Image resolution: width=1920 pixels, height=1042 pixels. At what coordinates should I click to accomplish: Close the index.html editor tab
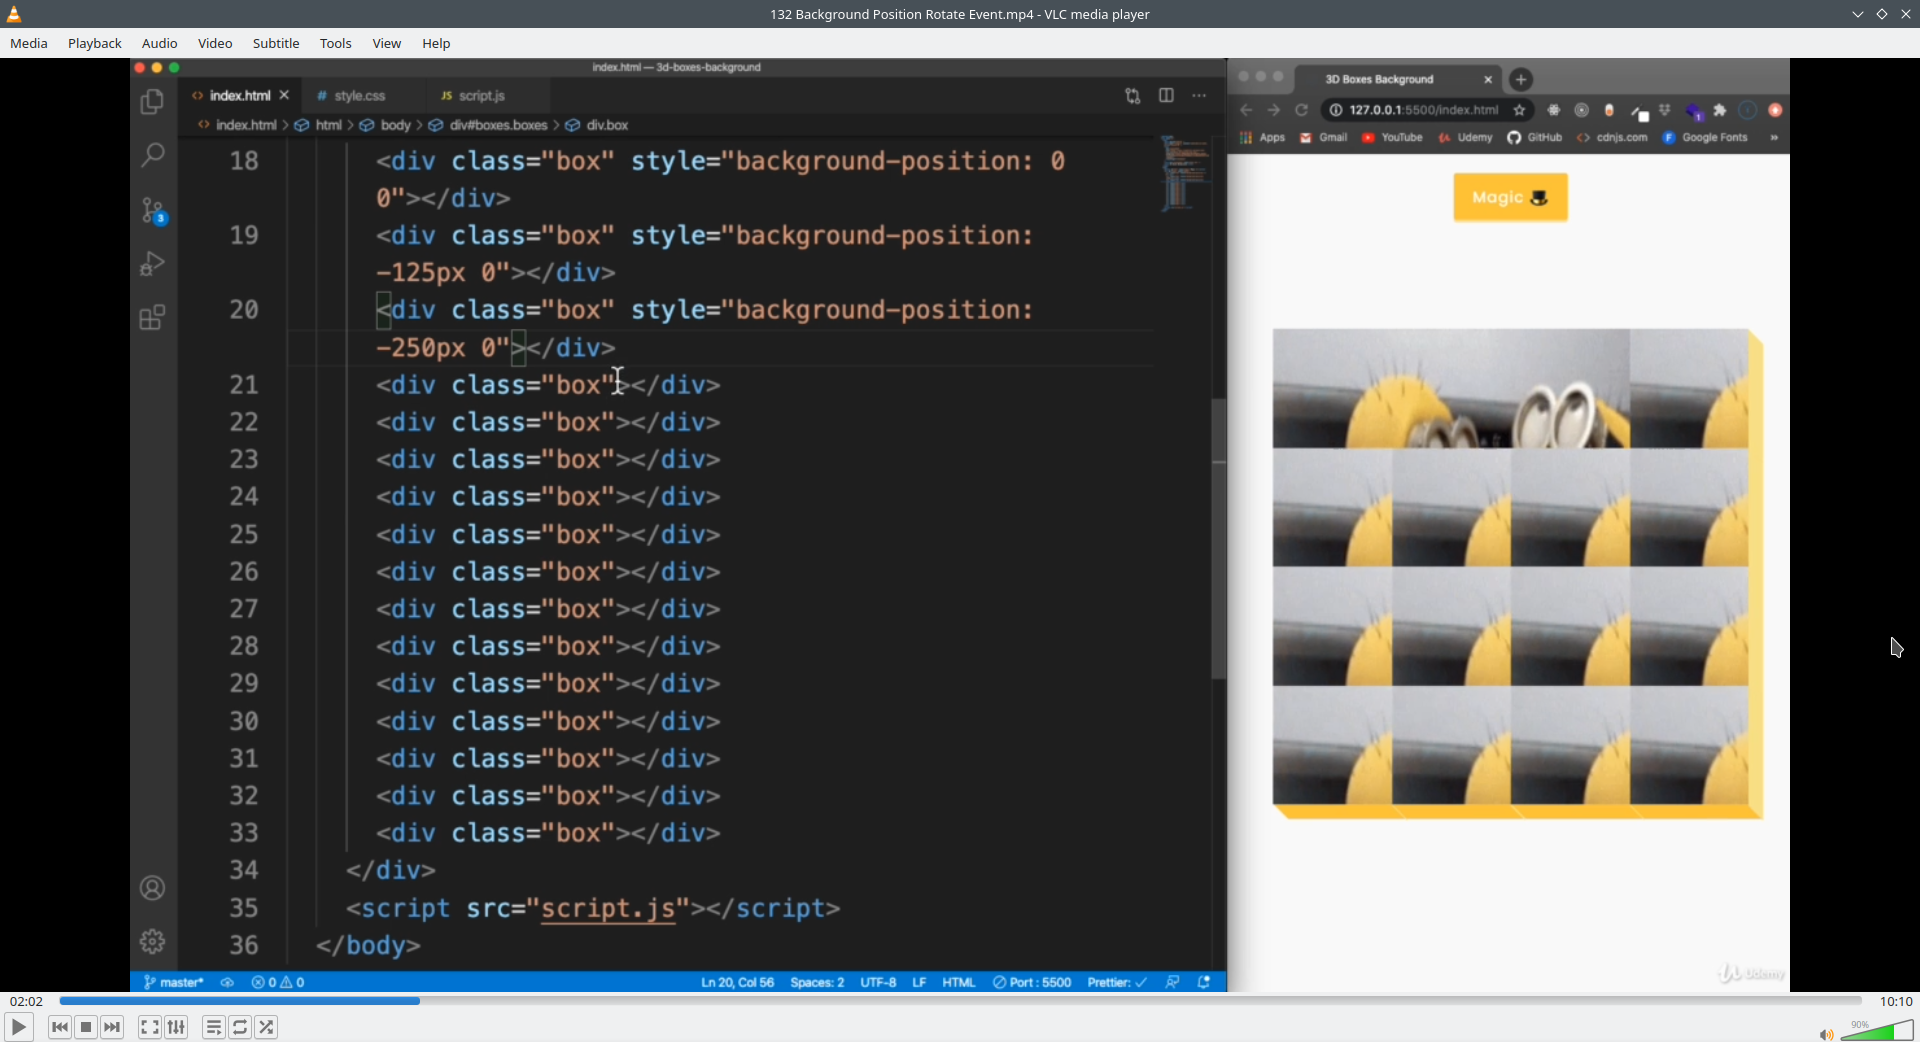284,95
